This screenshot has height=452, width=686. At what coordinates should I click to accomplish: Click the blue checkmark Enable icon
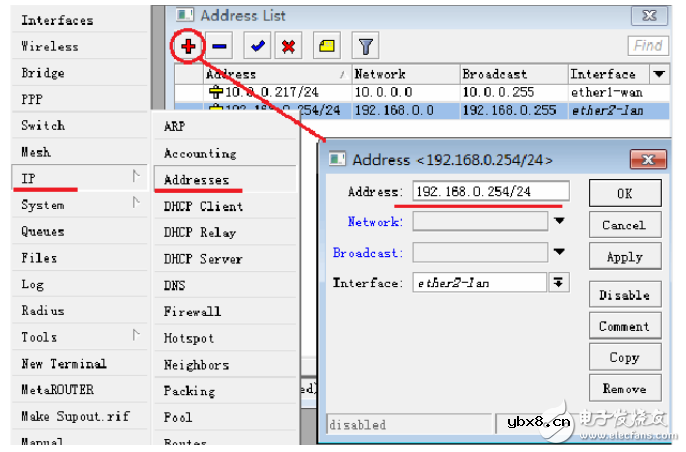click(258, 46)
